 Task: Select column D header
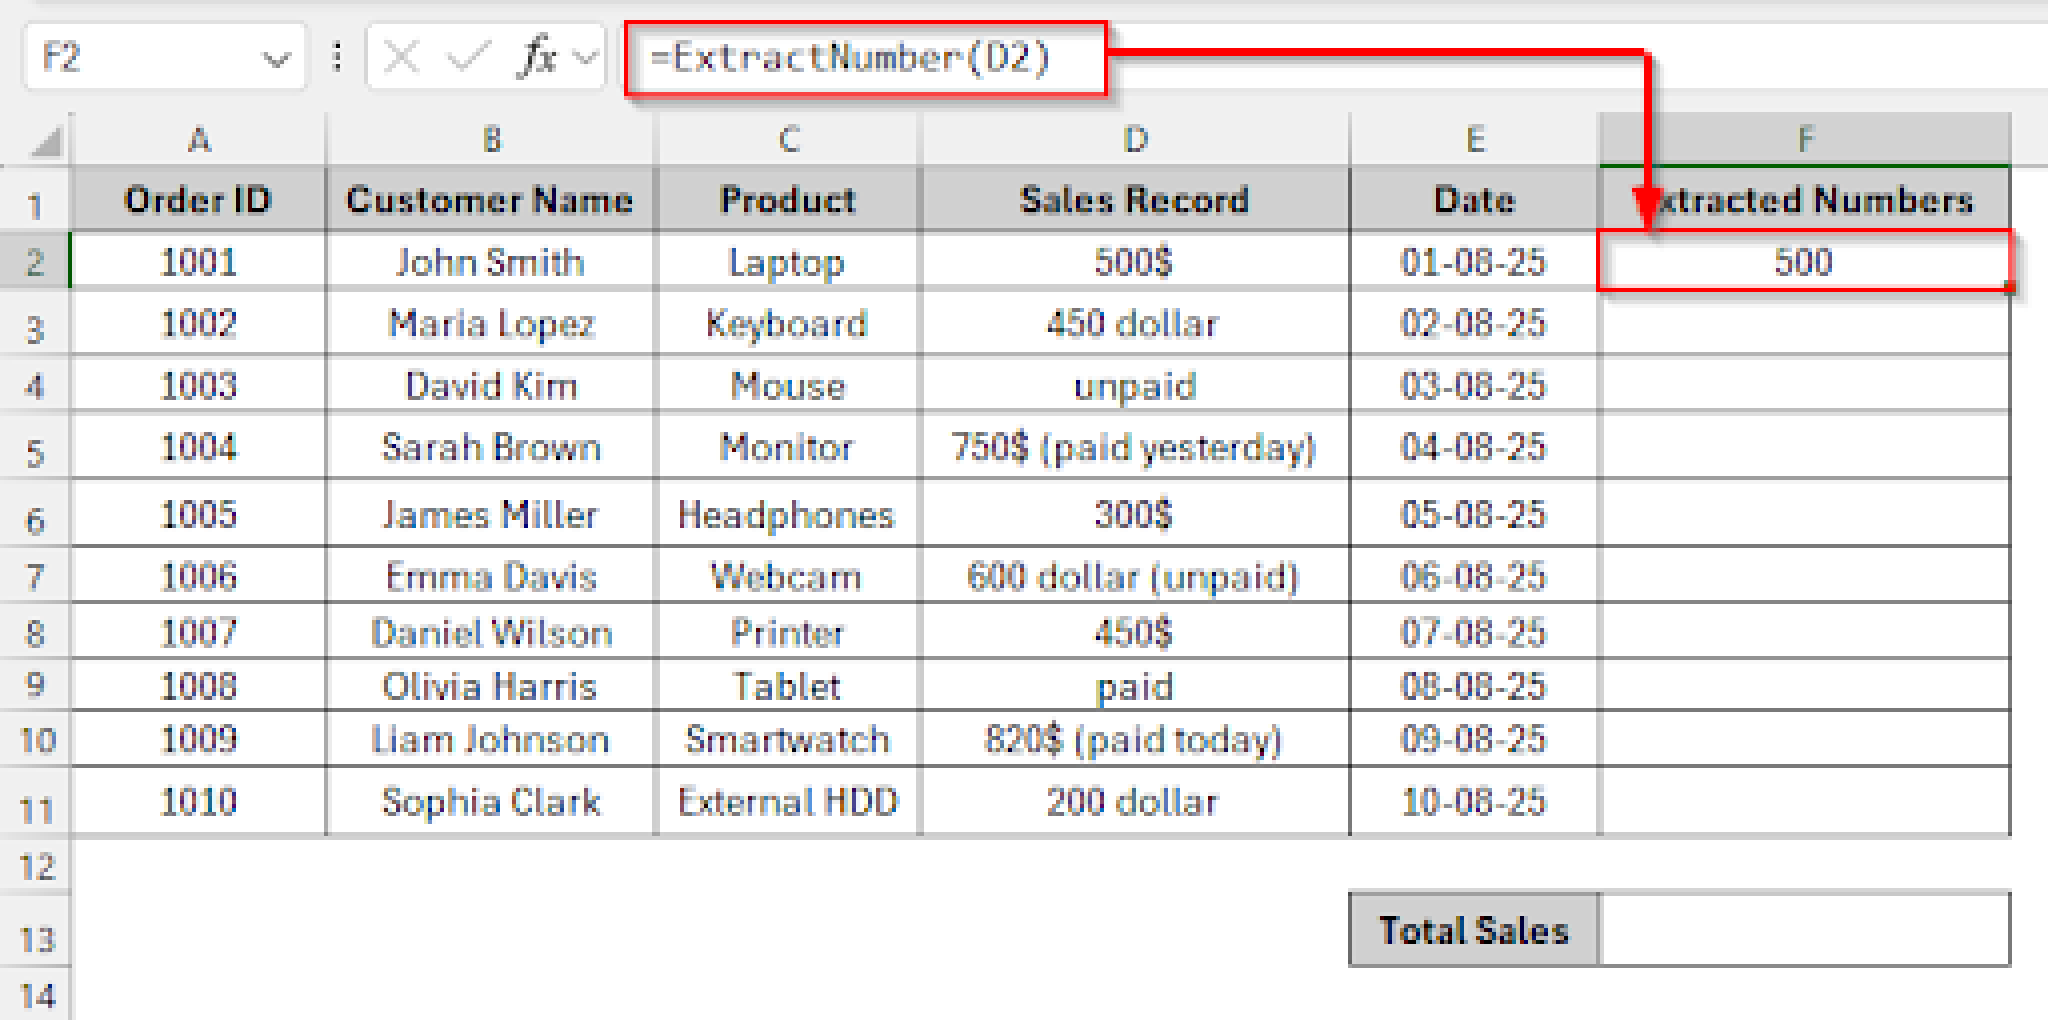1135,140
